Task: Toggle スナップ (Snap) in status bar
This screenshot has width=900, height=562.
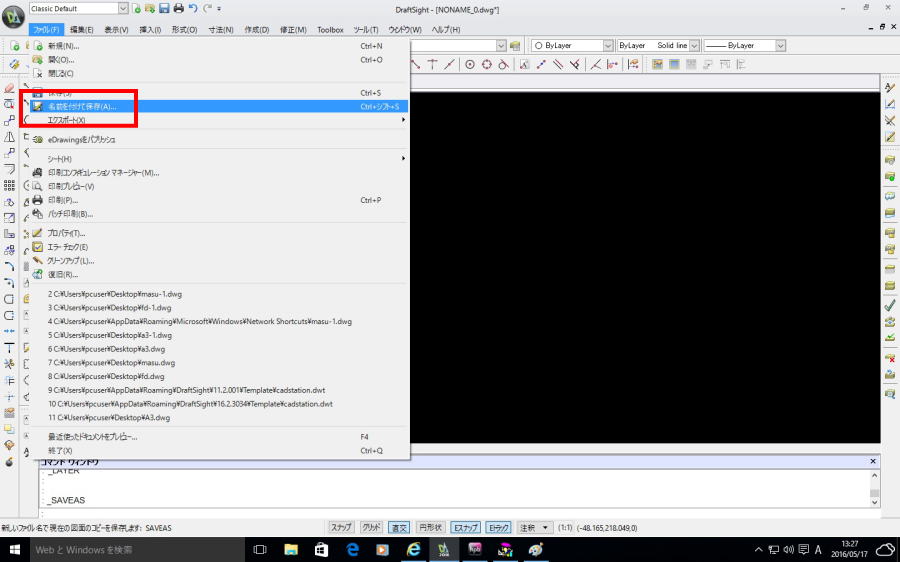Action: pos(341,527)
